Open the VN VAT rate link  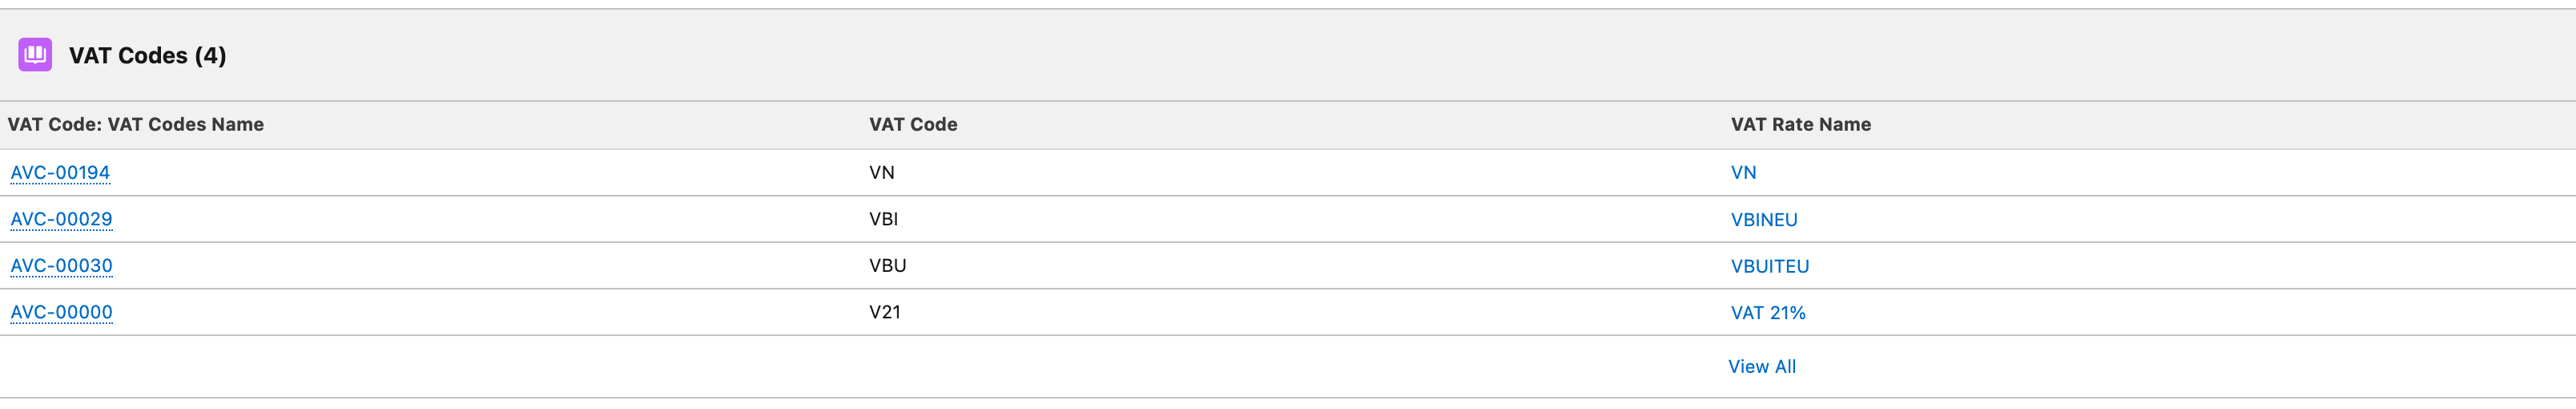pyautogui.click(x=1743, y=173)
